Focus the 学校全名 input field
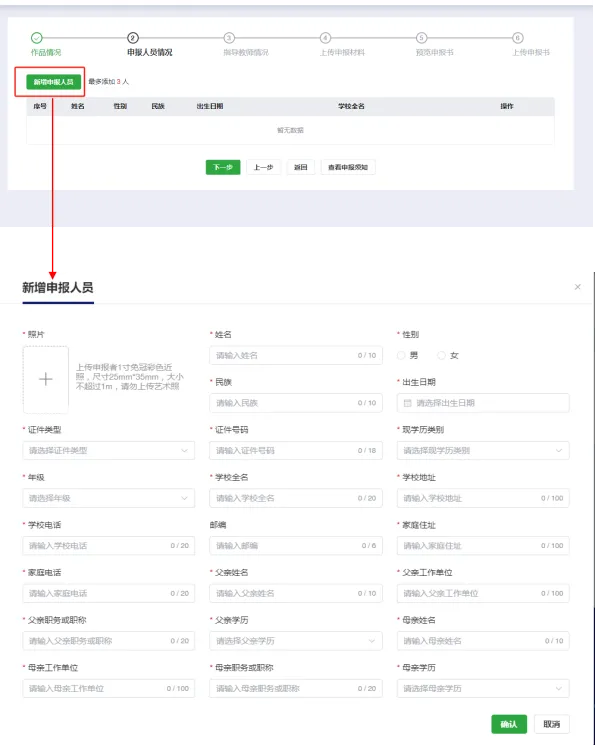This screenshot has height=745, width=595. [x=296, y=498]
